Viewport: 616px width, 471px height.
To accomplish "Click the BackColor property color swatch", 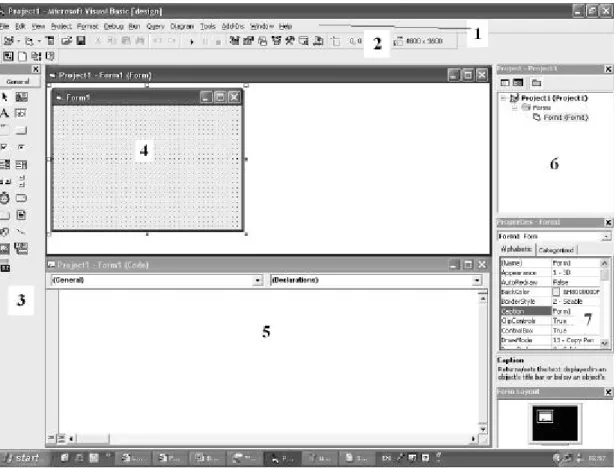I will (556, 292).
